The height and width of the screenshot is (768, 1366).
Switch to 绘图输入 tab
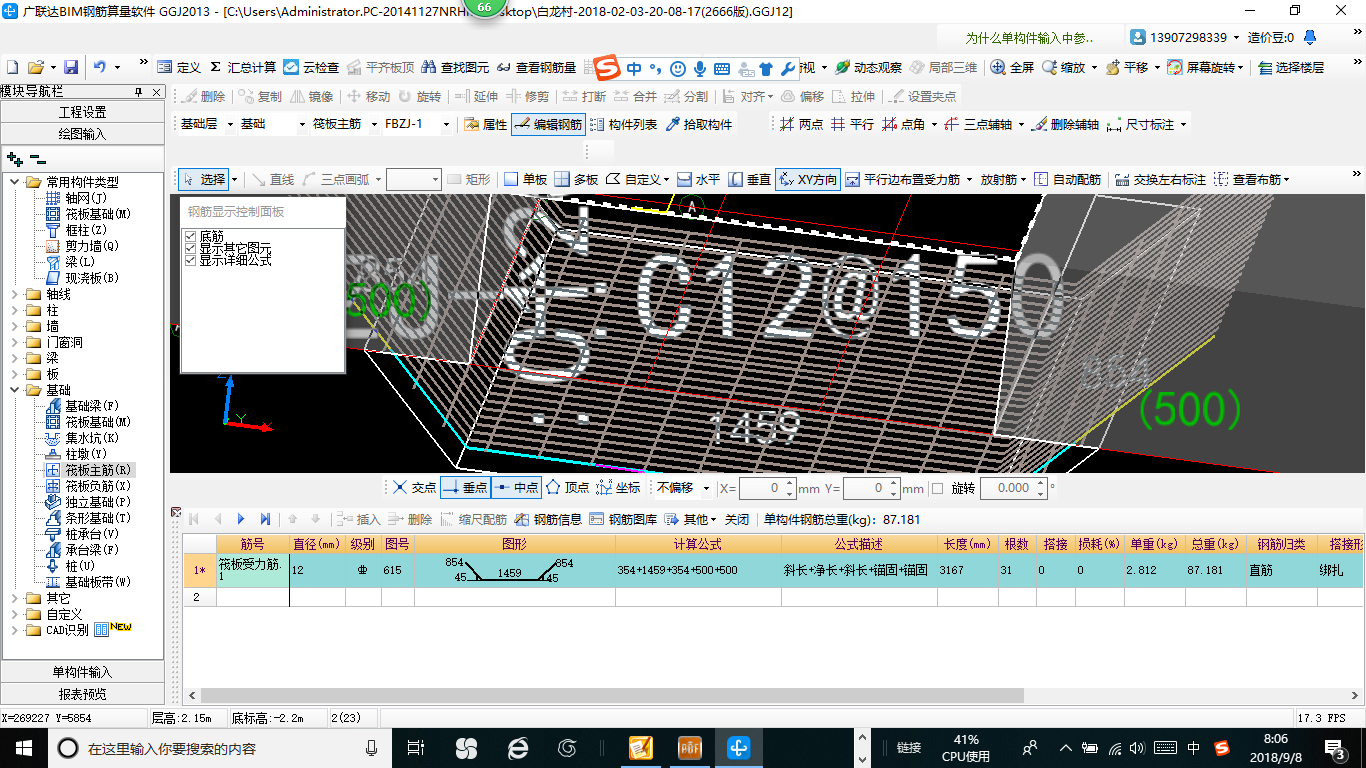(82, 133)
